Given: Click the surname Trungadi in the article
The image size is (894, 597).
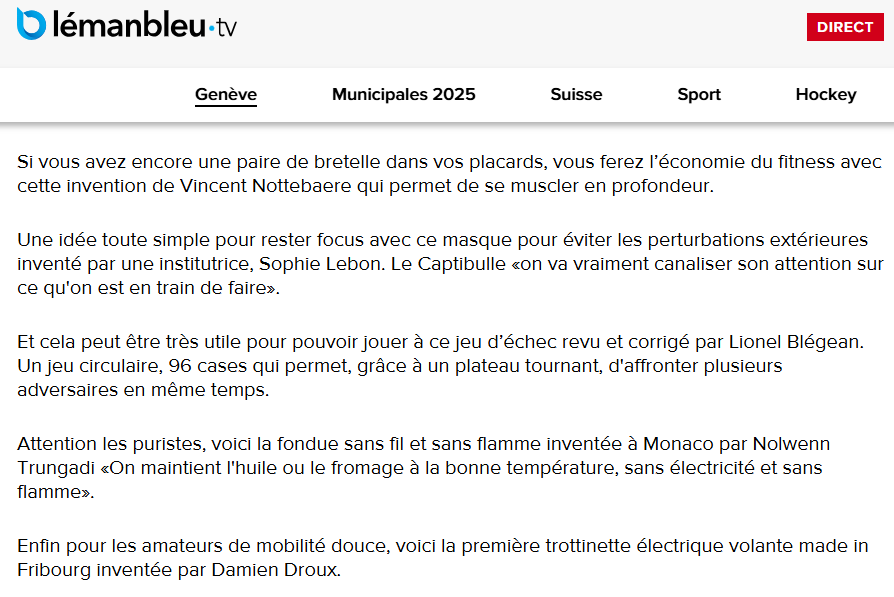Looking at the screenshot, I should (56, 468).
